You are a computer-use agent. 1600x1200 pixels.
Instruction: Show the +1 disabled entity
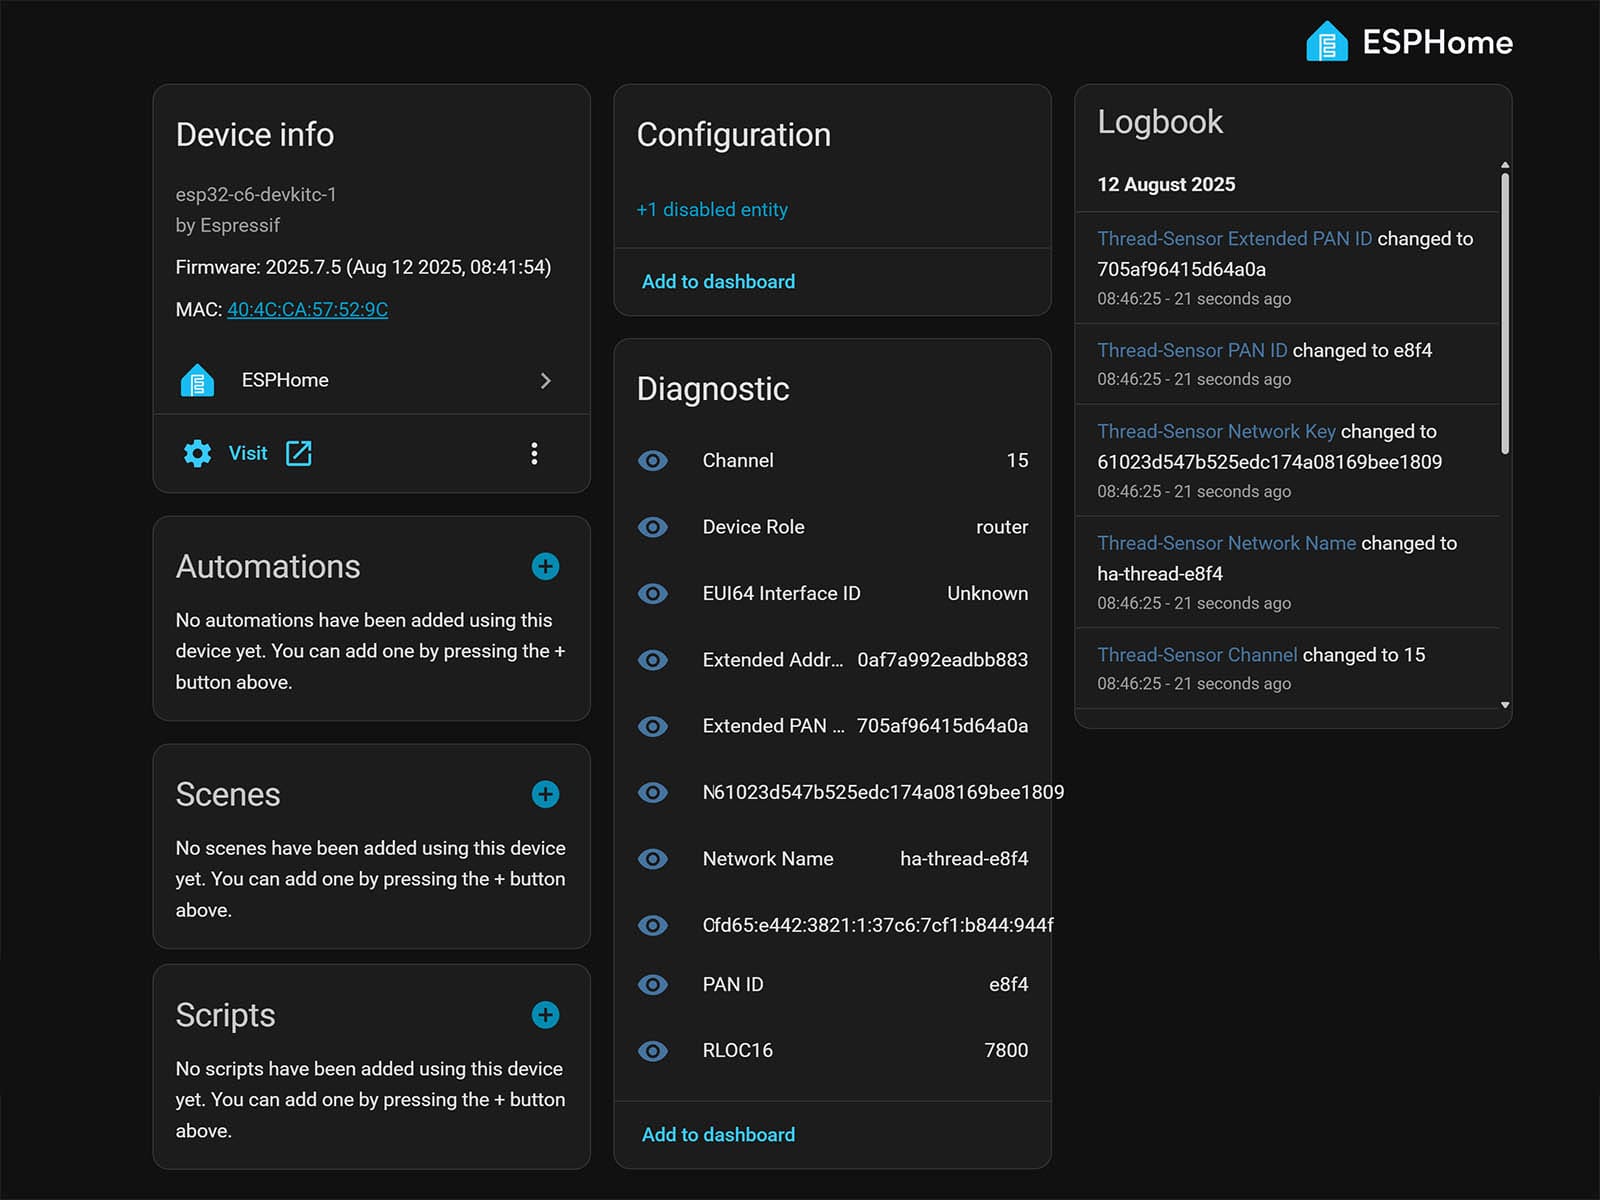click(x=712, y=210)
